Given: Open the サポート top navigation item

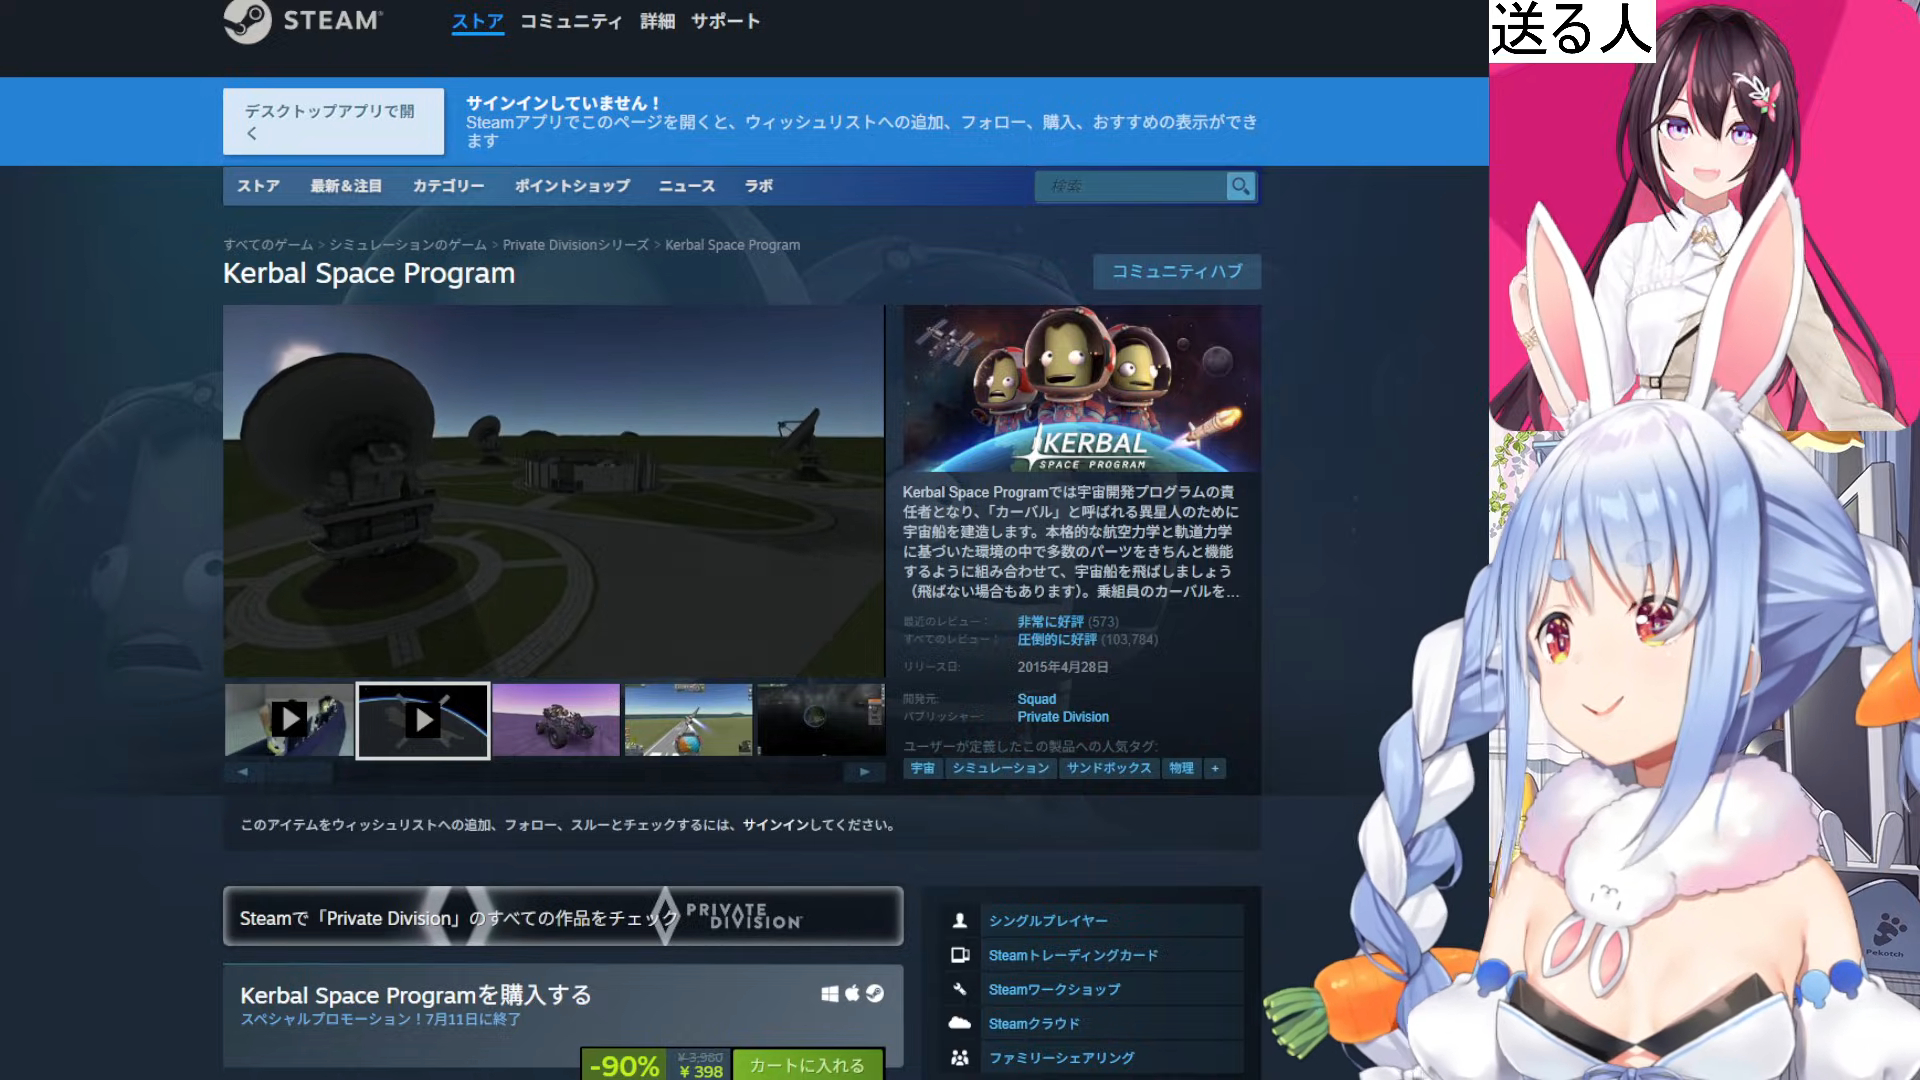Looking at the screenshot, I should (725, 21).
